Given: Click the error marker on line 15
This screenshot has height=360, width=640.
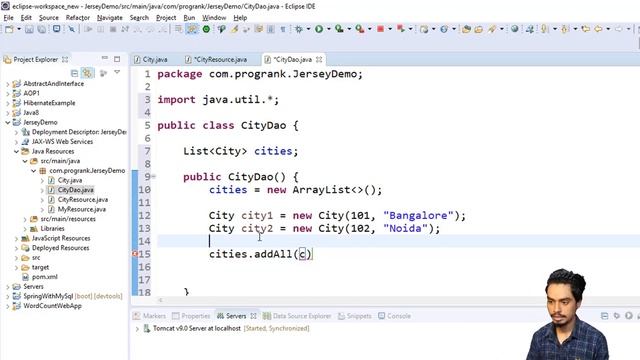Looking at the screenshot, I should (135, 254).
